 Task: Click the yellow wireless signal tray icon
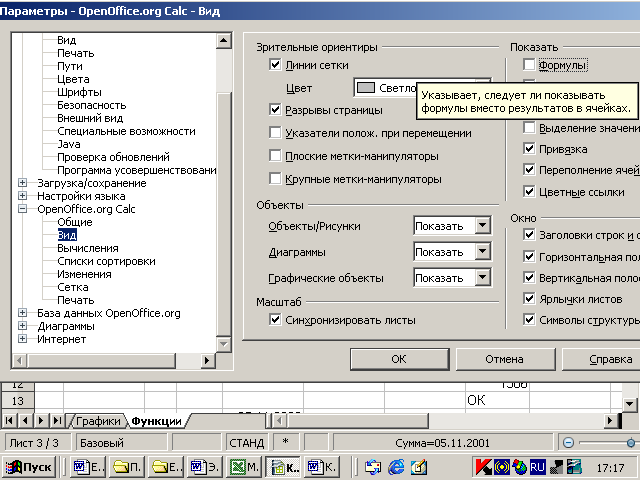pos(502,467)
